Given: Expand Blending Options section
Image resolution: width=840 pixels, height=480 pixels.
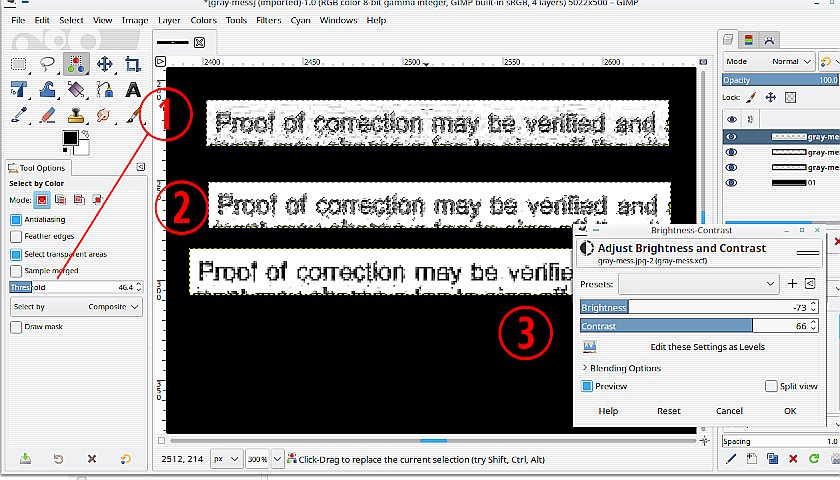Looking at the screenshot, I should [x=621, y=368].
